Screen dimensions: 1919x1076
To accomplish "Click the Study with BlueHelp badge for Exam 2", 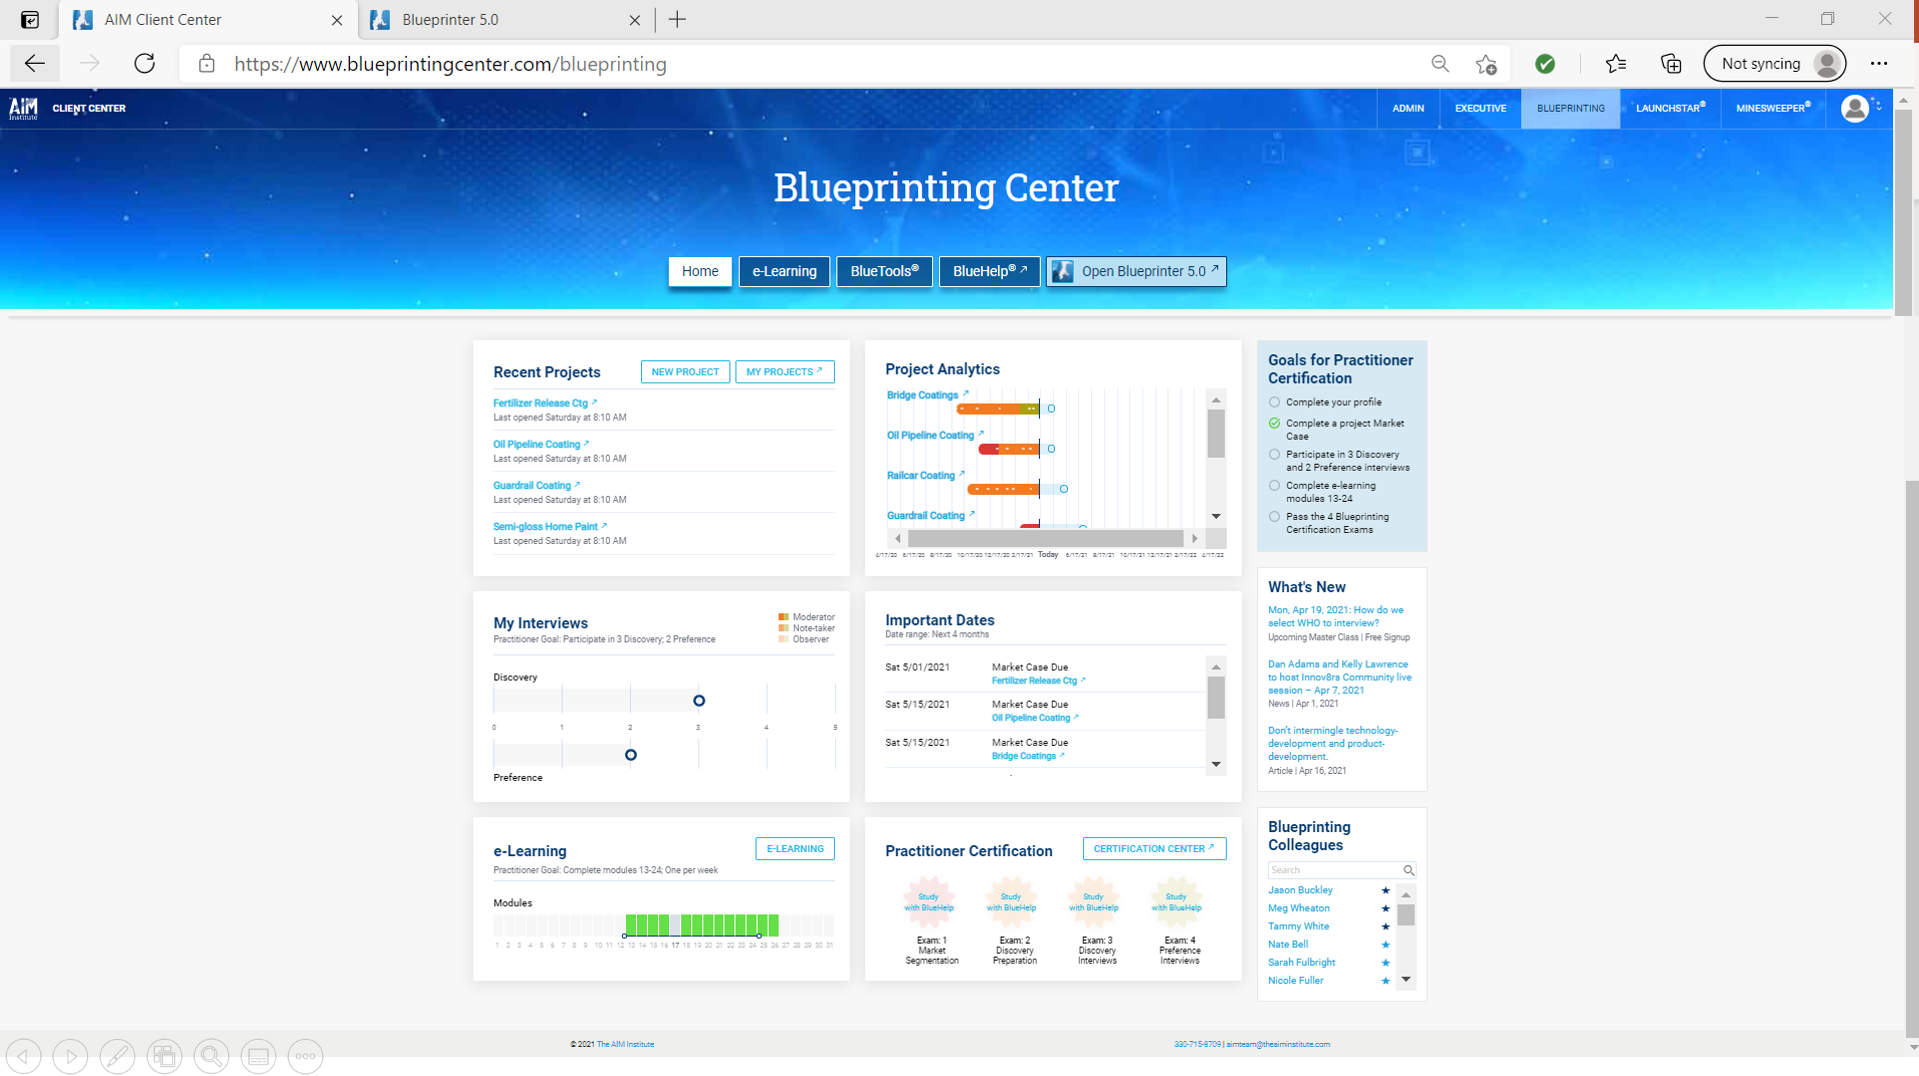I will pyautogui.click(x=1011, y=902).
